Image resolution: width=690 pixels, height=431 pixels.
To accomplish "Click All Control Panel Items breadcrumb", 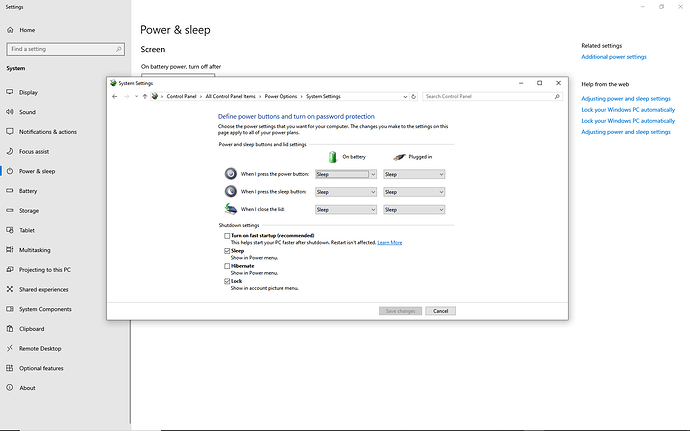I will click(x=230, y=96).
